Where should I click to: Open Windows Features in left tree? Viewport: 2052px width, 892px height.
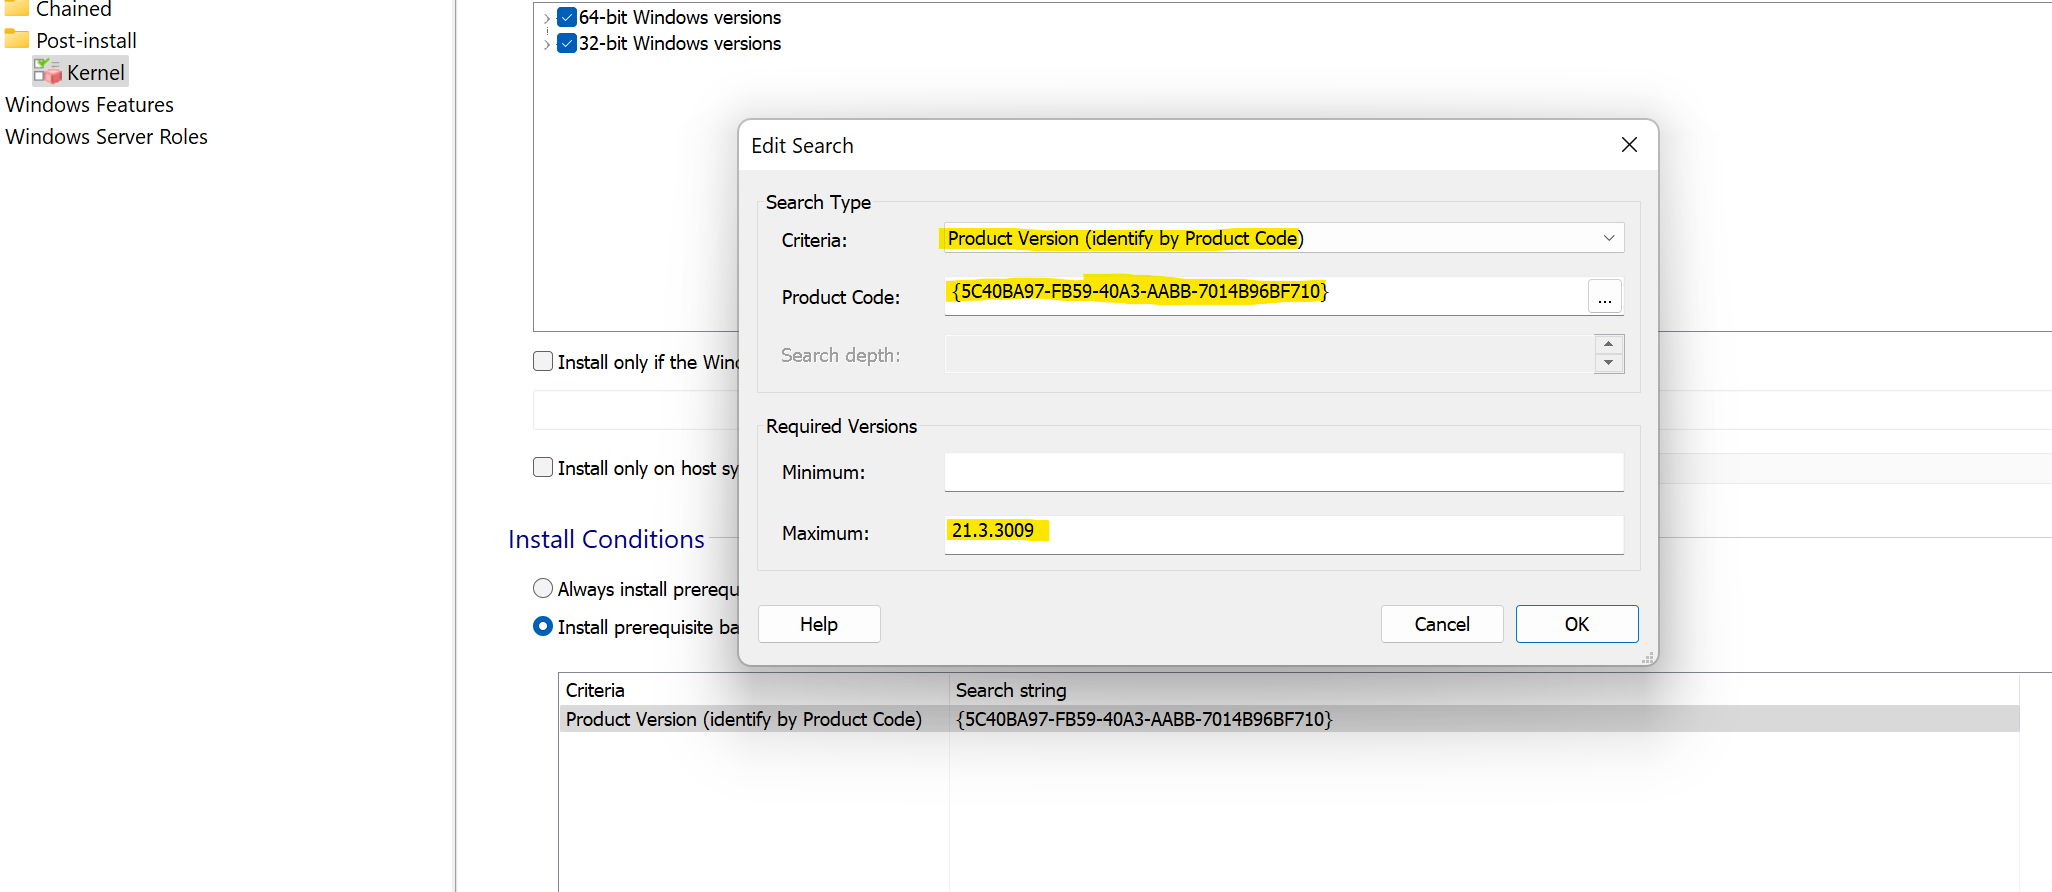89,105
